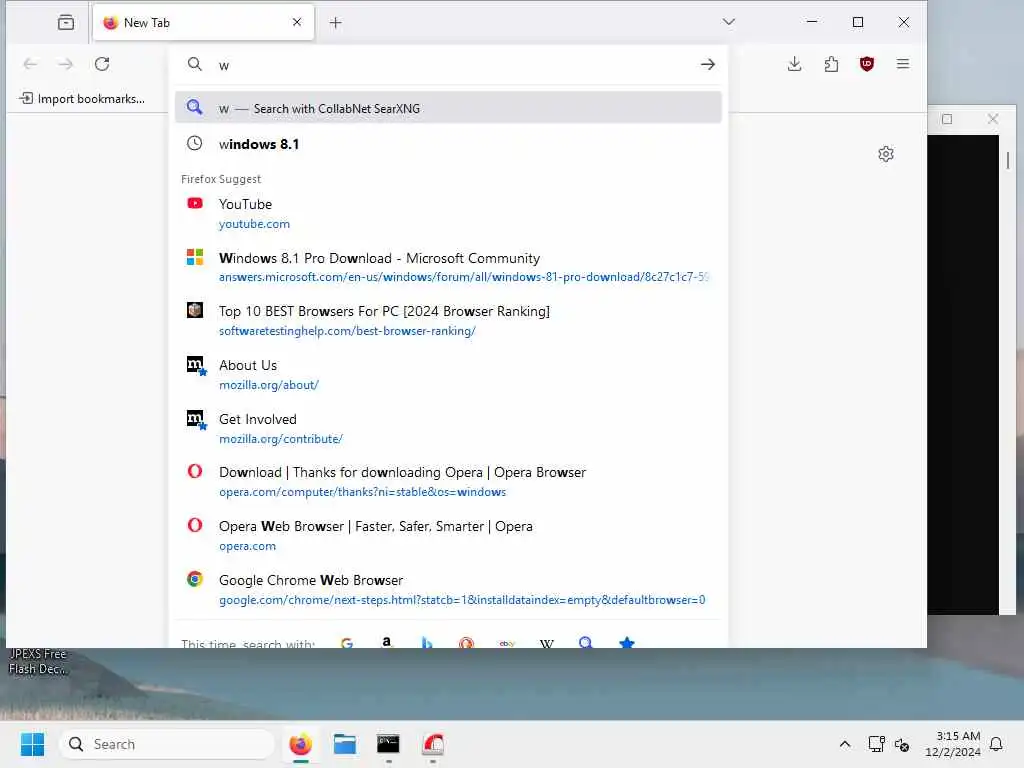Screen dimensions: 1024x768
Task: Click the Firefox taskbar icon
Action: [x=300, y=744]
